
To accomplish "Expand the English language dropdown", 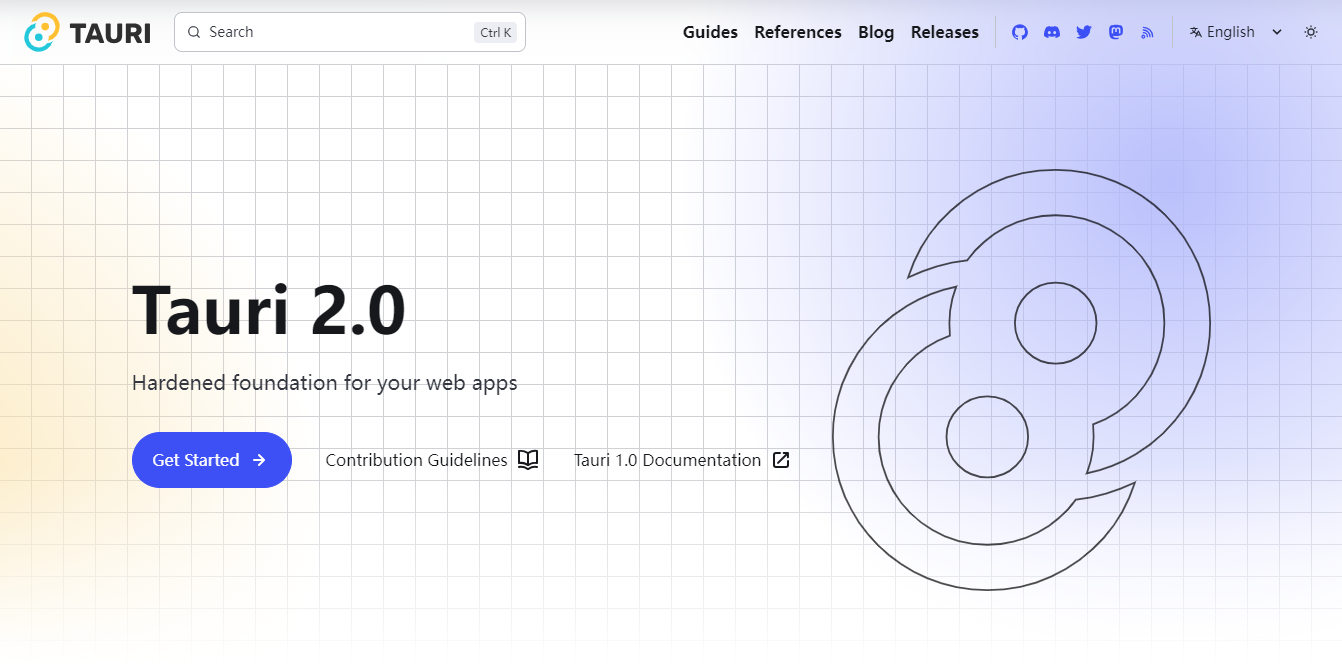I will click(1231, 32).
